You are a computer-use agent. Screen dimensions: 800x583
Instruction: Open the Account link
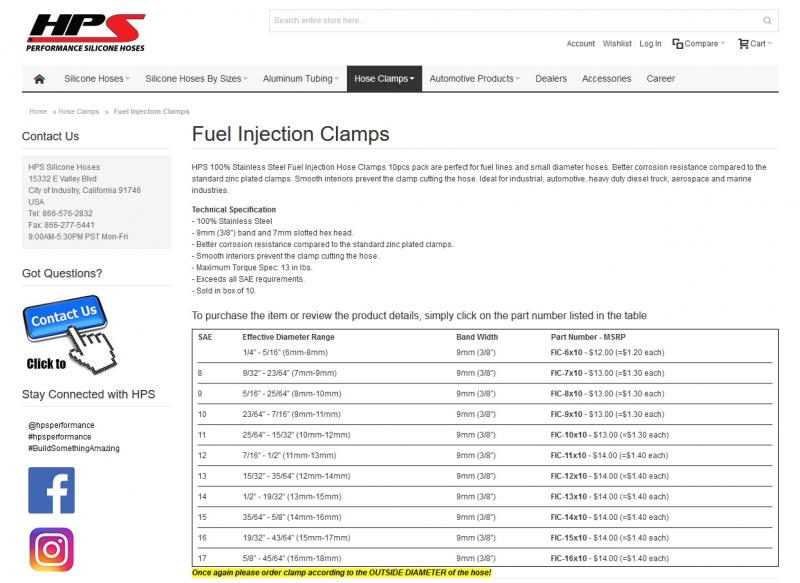point(581,44)
